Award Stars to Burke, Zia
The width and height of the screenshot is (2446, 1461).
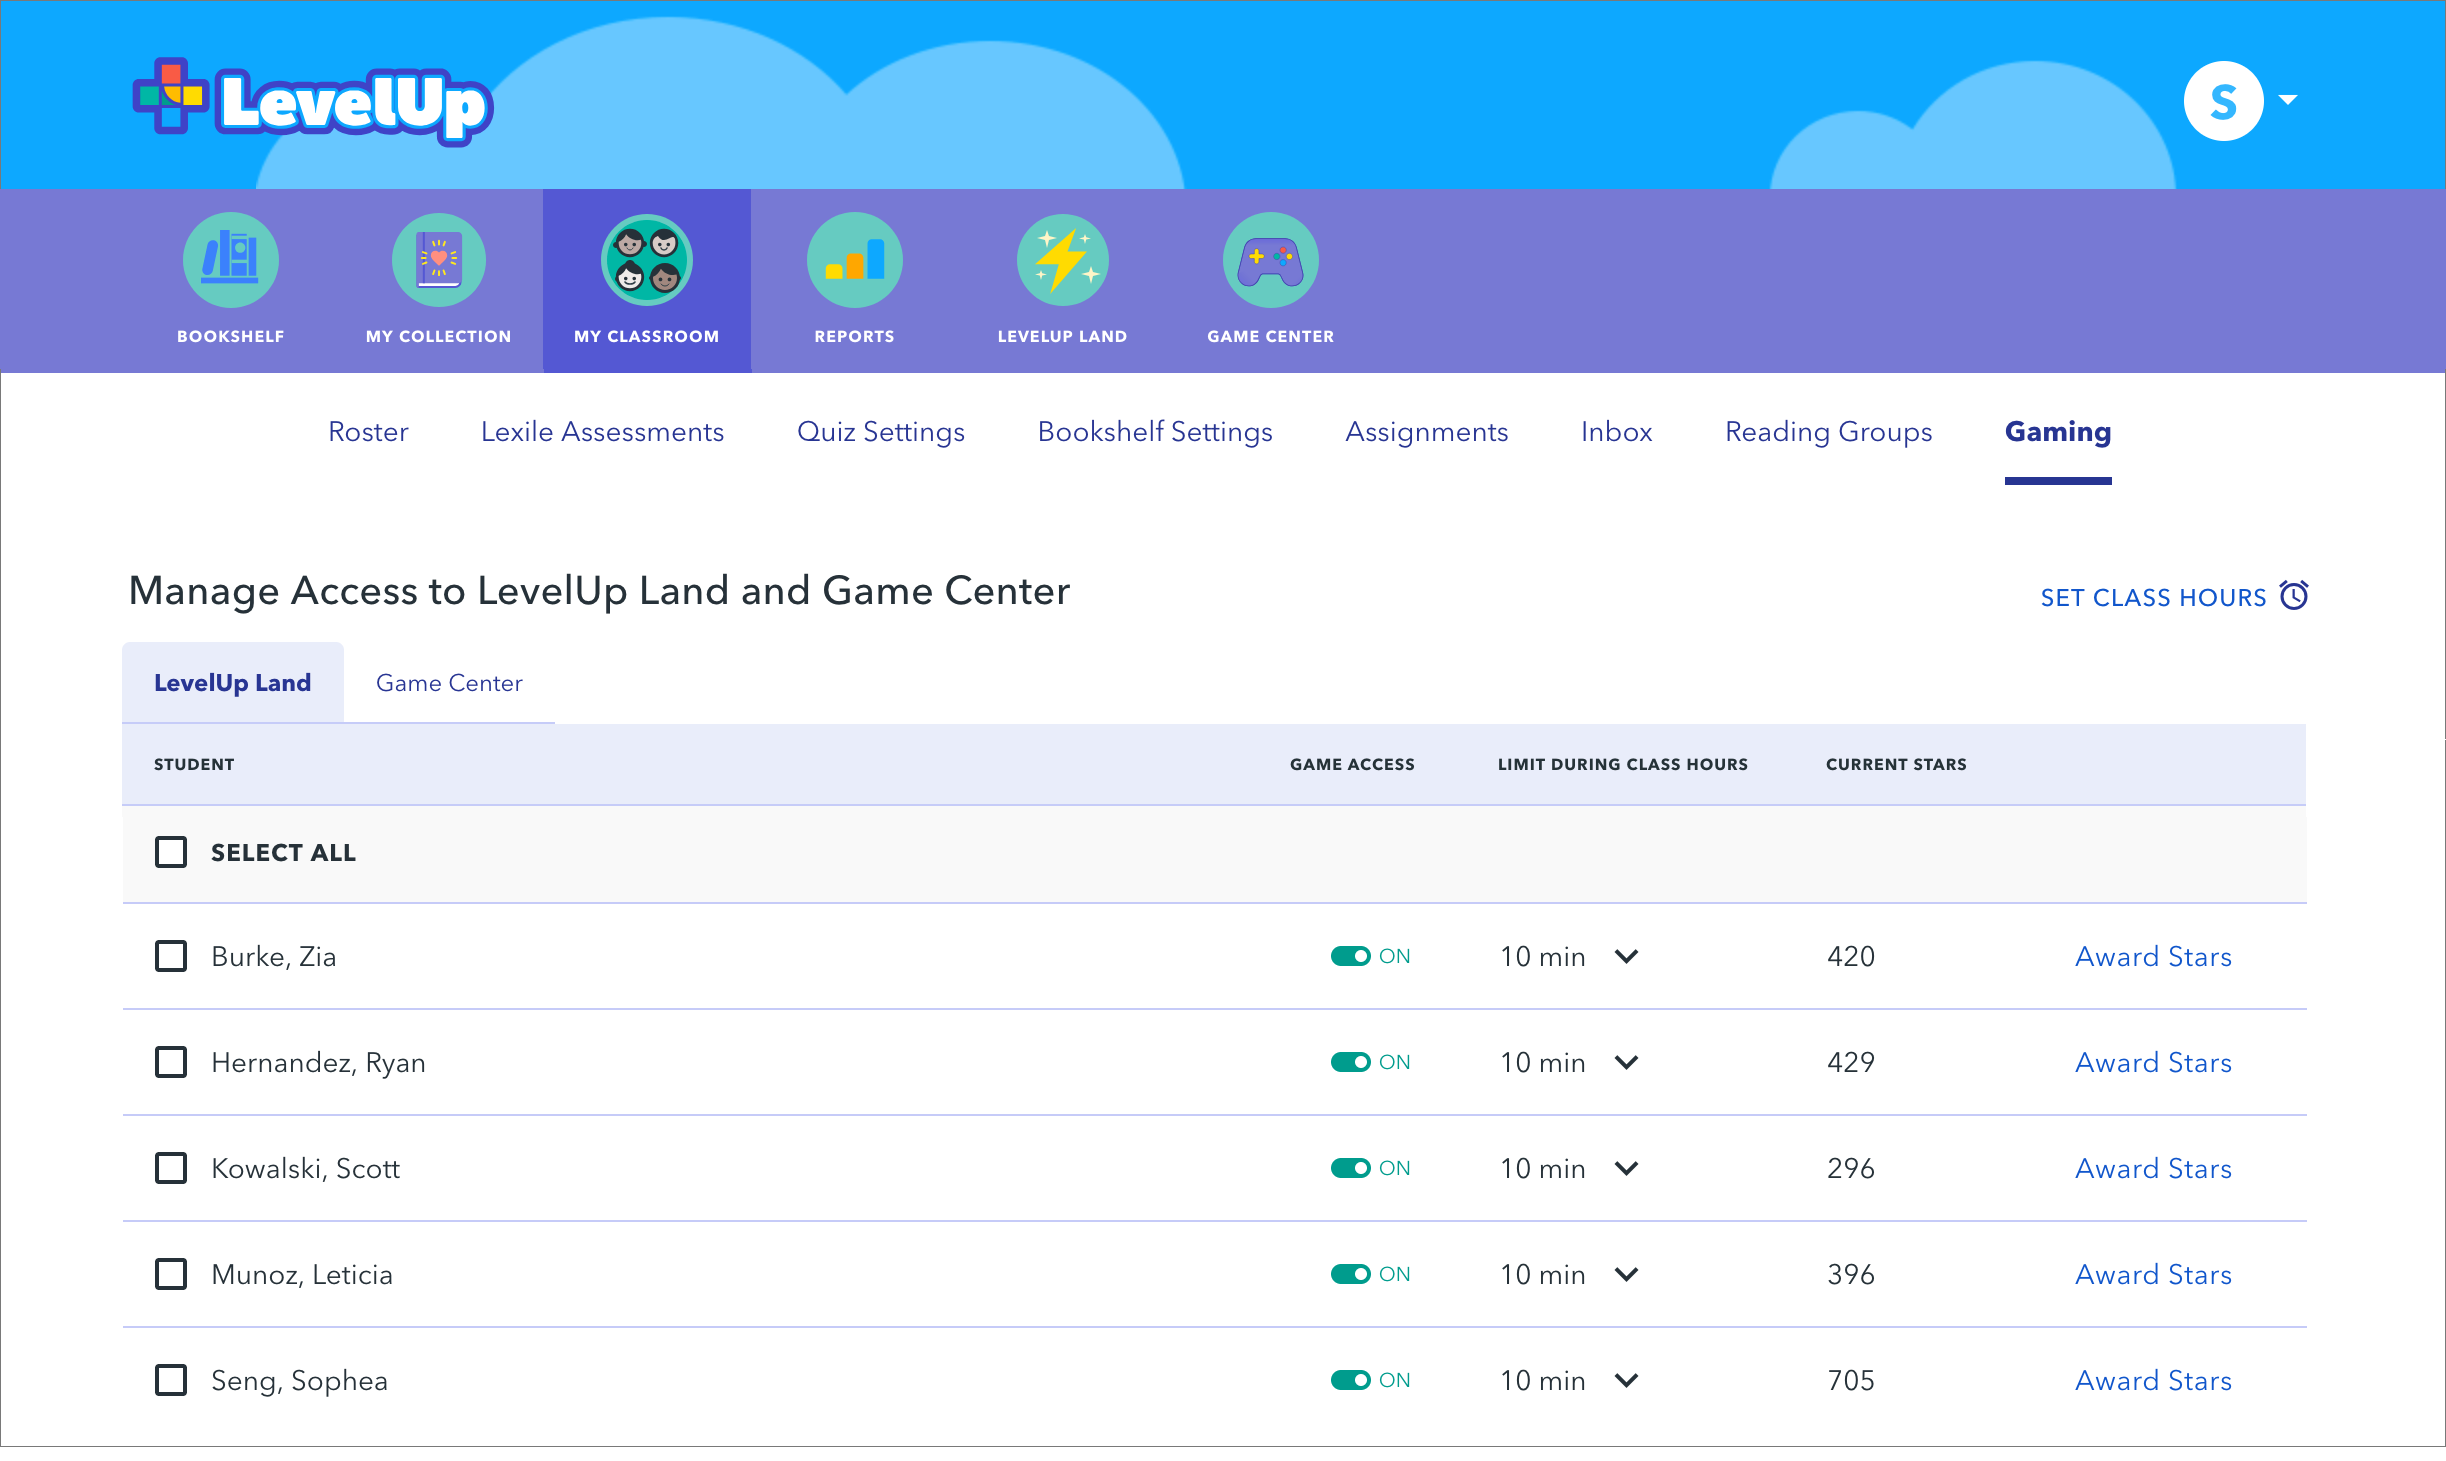pos(2153,956)
